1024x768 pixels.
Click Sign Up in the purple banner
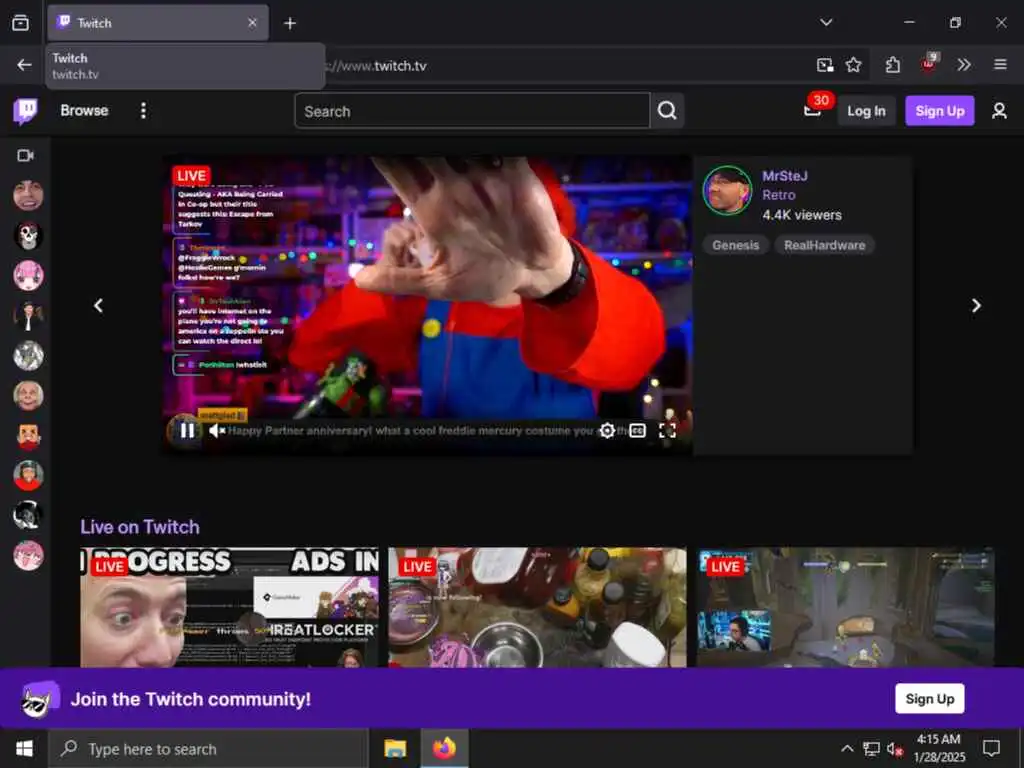pyautogui.click(x=929, y=699)
